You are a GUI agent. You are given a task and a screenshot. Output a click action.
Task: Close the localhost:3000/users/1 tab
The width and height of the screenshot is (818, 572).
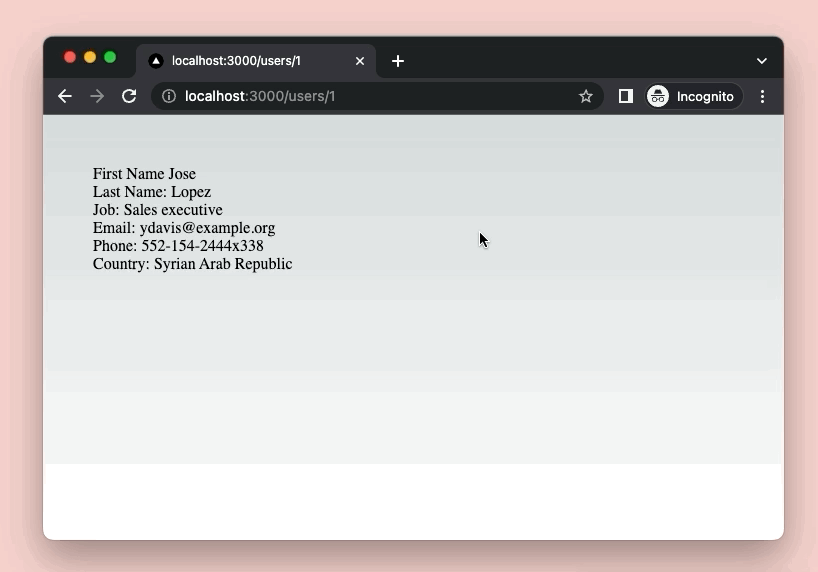click(360, 61)
